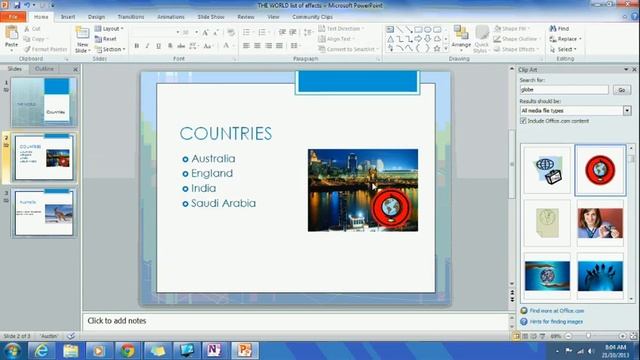
Task: Select the oval shape in gallery
Action: [x=427, y=29]
